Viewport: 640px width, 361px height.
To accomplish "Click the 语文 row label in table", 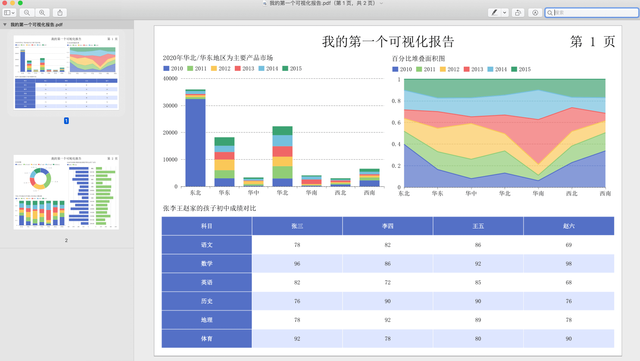I will [x=207, y=245].
